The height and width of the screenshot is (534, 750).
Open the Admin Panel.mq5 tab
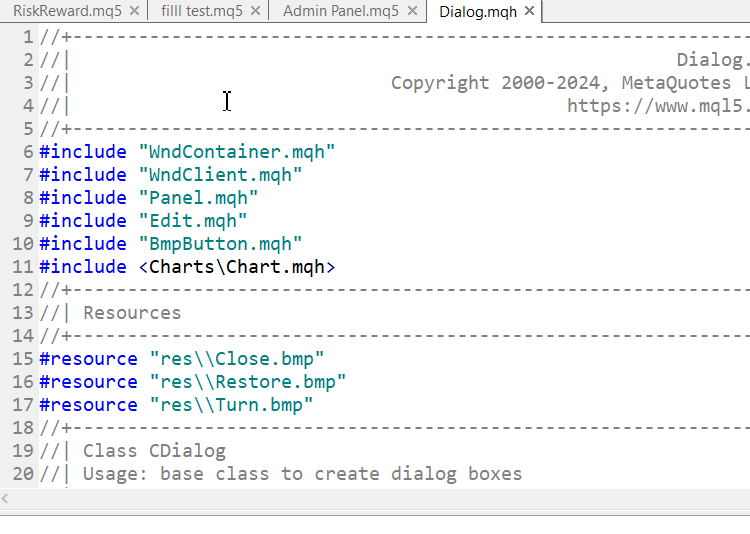[x=341, y=11]
